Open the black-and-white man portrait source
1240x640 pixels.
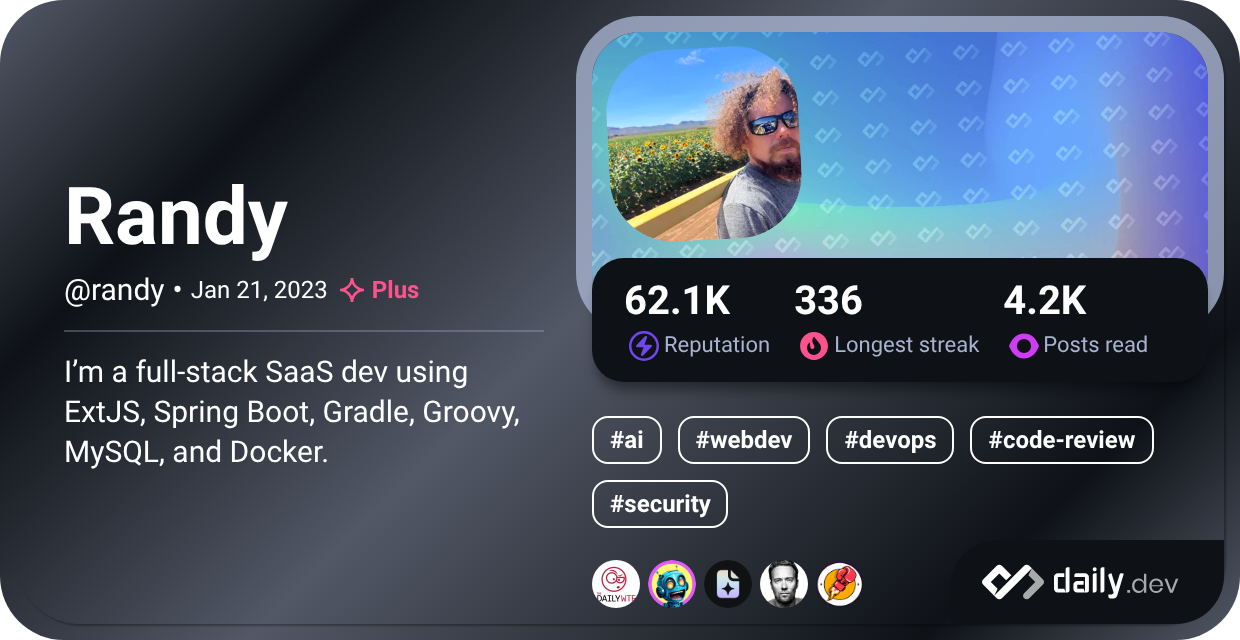[784, 584]
